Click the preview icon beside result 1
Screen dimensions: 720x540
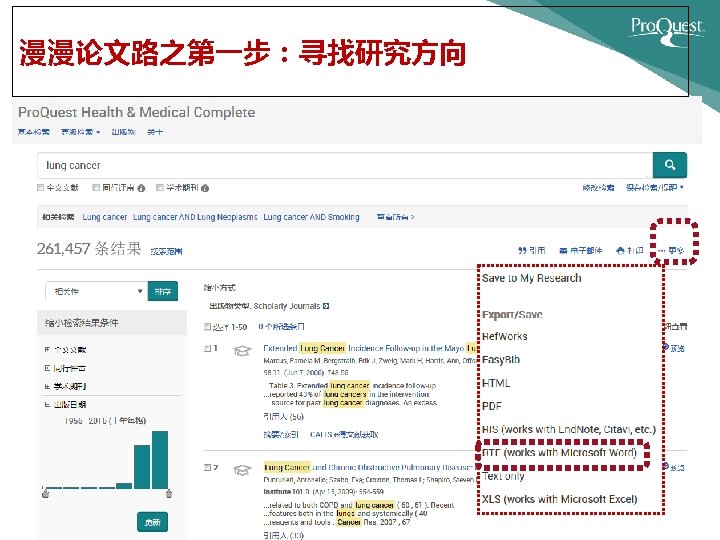pos(665,348)
